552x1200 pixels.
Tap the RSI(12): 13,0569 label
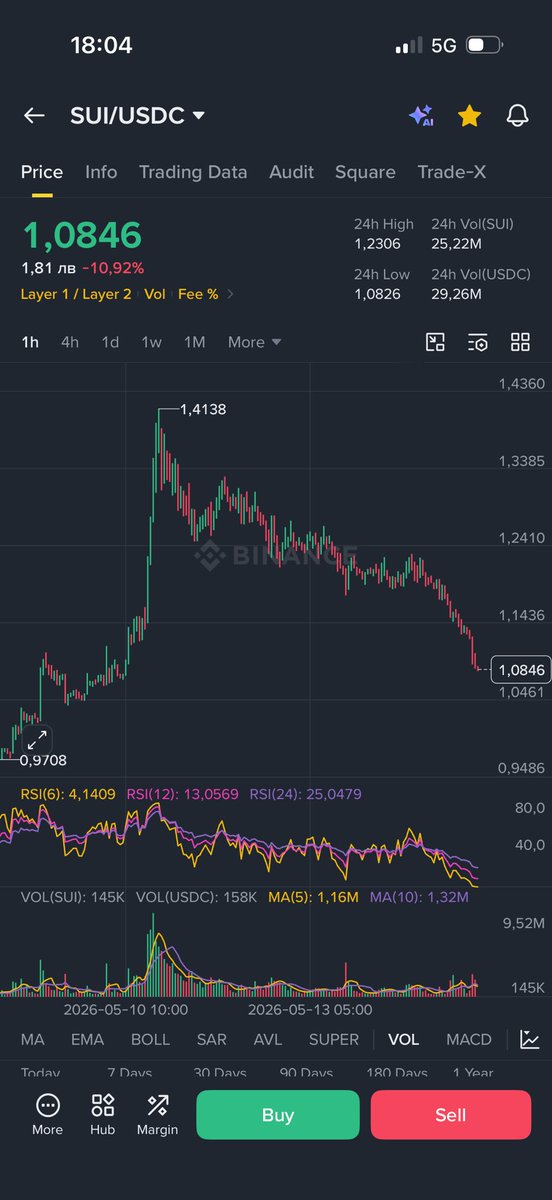tap(182, 794)
